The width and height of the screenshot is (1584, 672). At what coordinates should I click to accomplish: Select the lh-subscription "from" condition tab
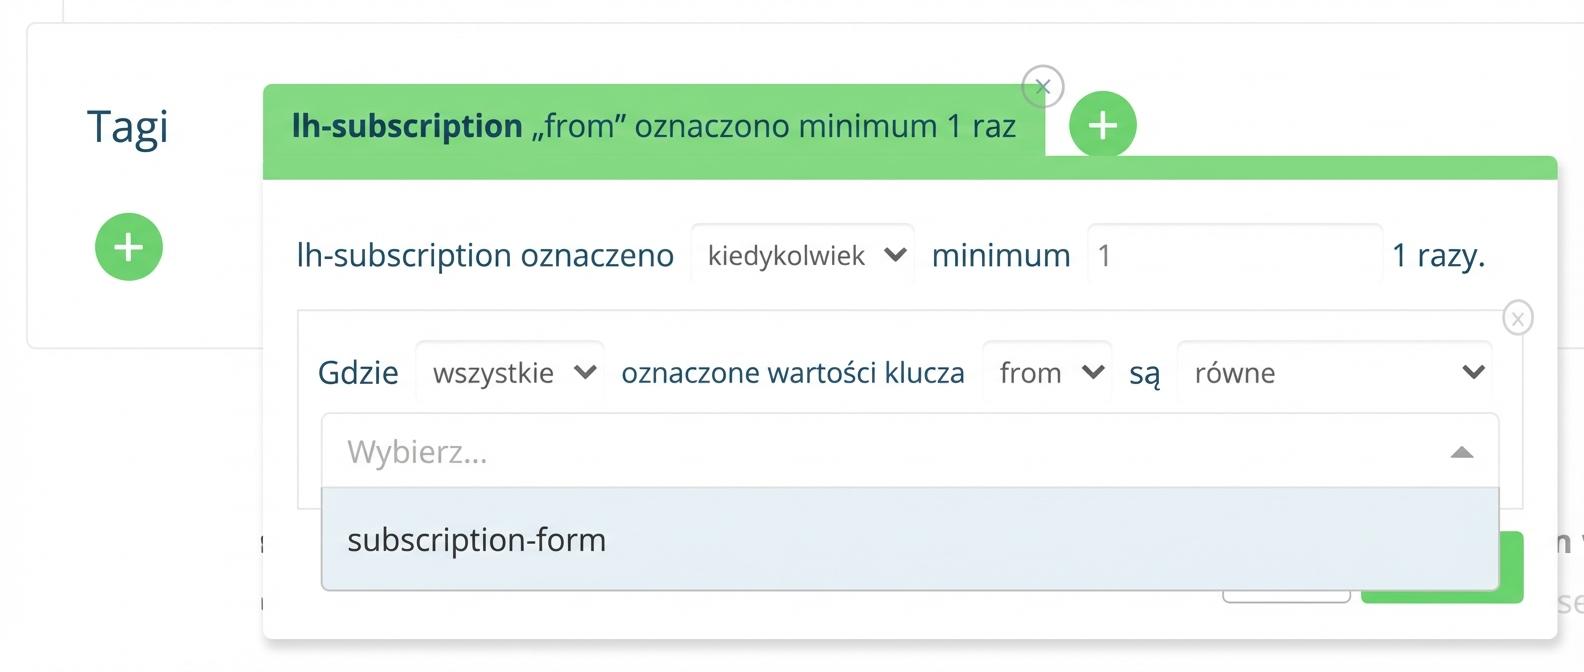click(x=653, y=127)
